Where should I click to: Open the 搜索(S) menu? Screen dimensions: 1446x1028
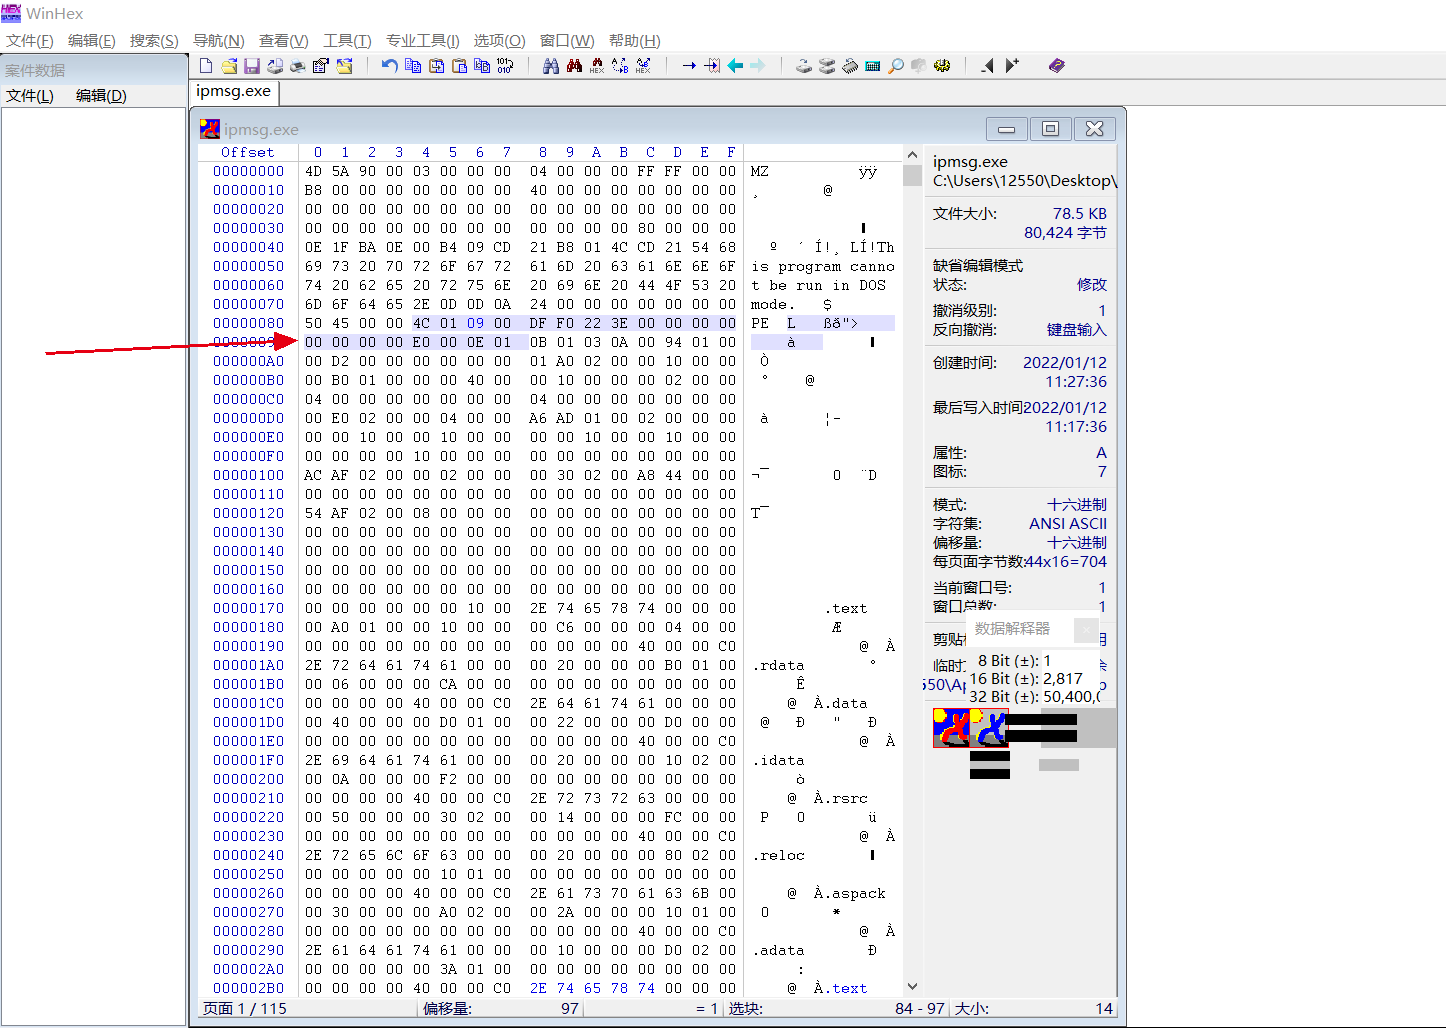pos(154,40)
